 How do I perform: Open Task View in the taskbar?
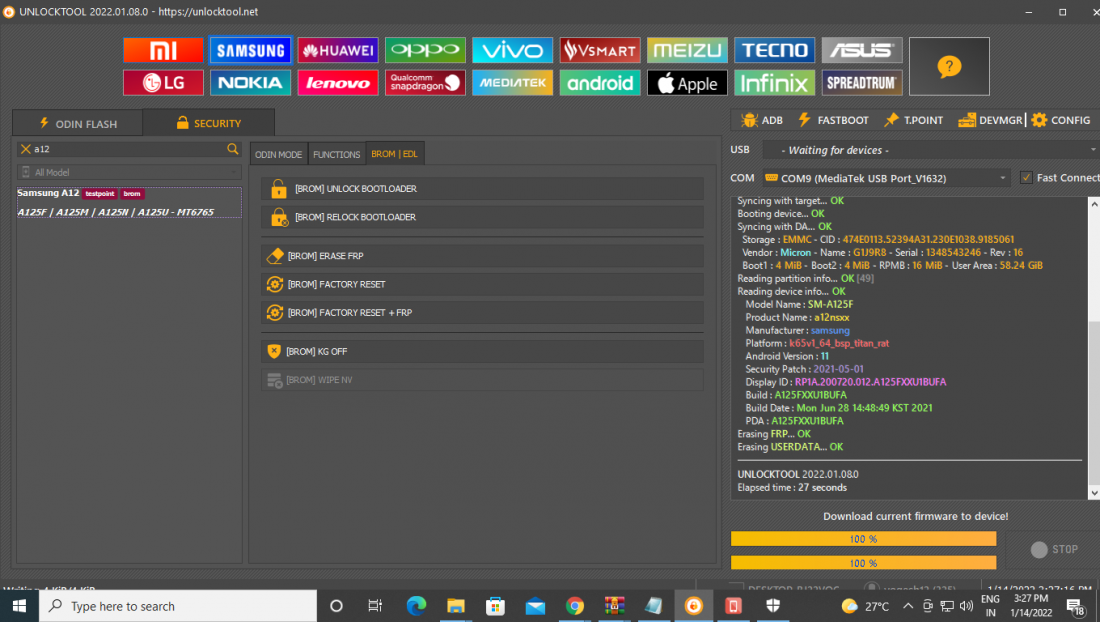(375, 606)
